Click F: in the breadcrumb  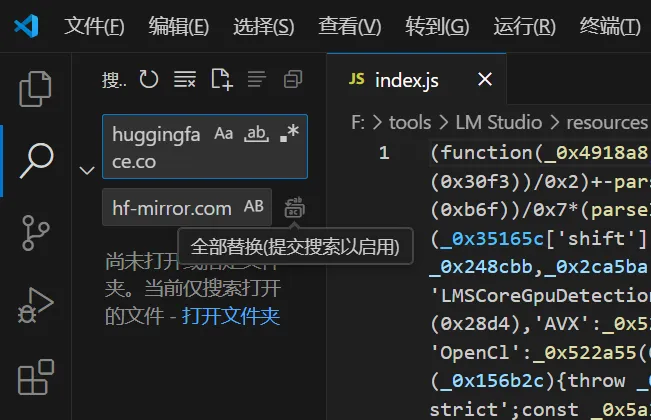pyautogui.click(x=358, y=122)
